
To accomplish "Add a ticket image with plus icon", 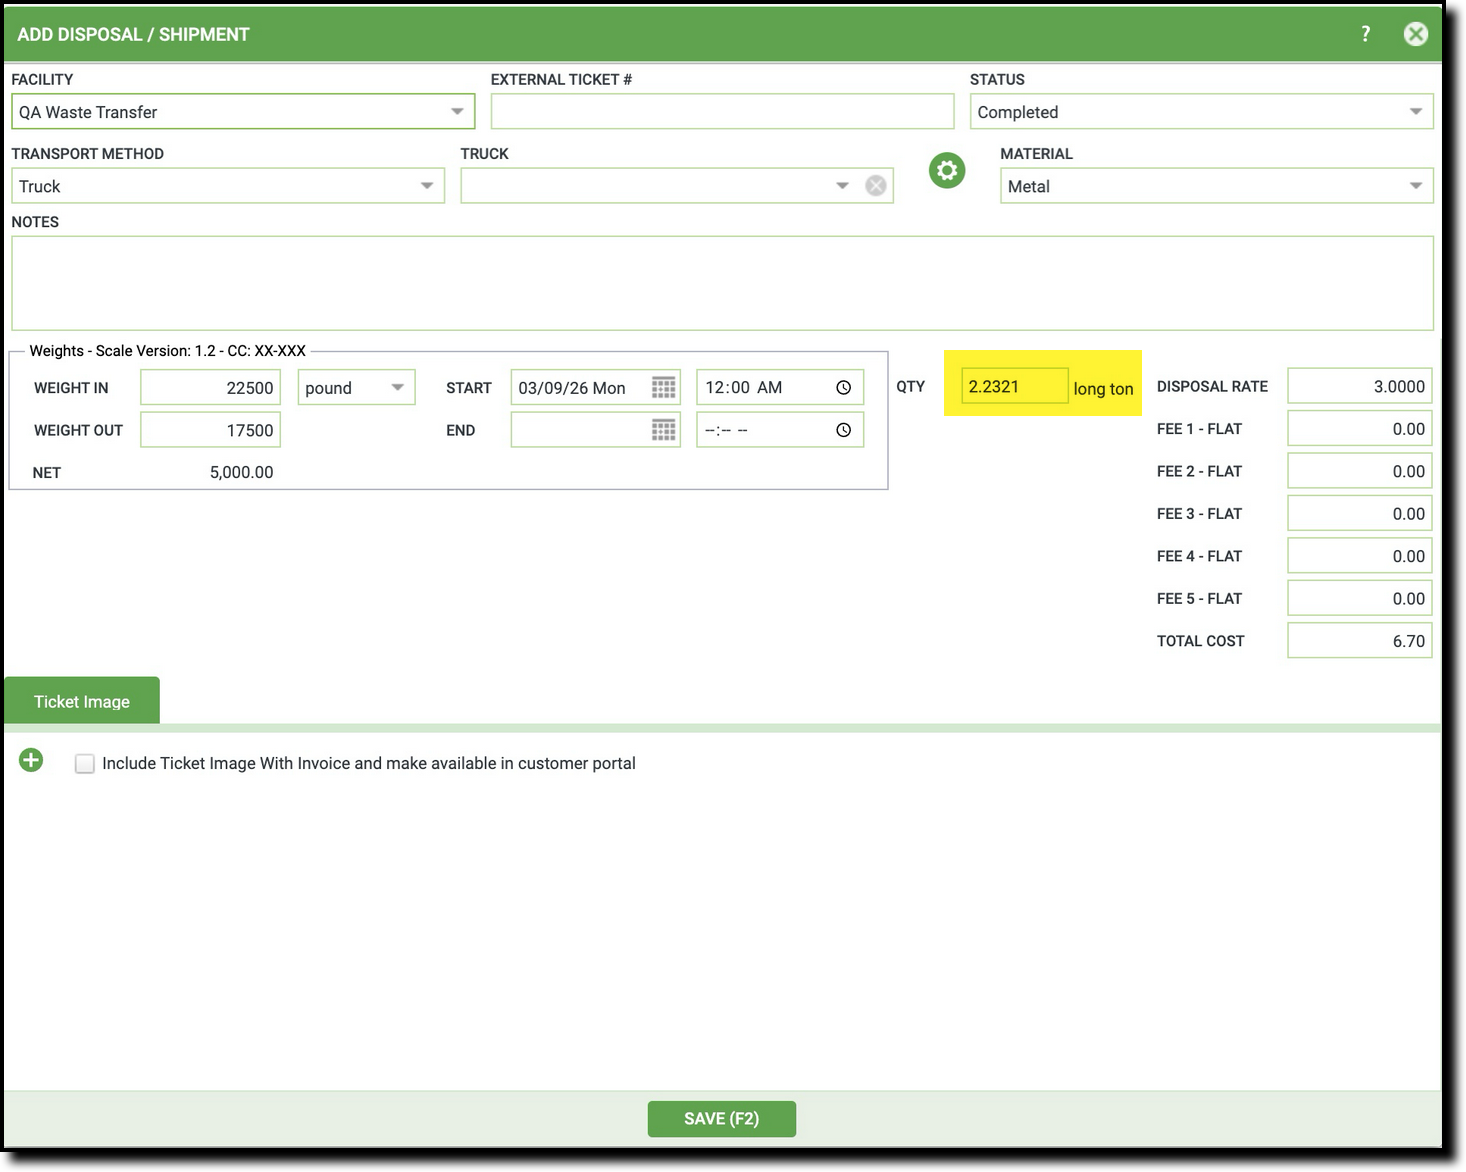I will [x=31, y=761].
